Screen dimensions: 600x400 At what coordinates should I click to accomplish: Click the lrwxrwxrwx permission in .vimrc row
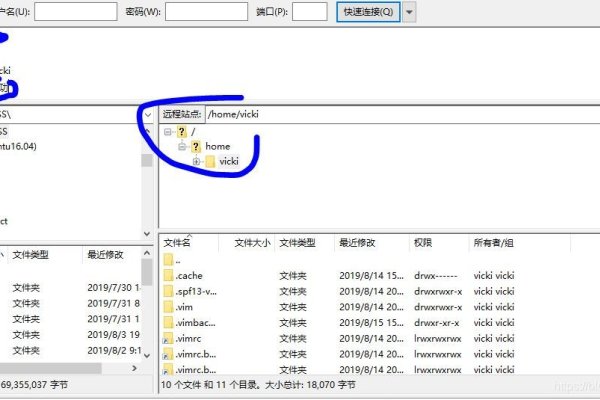(438, 338)
